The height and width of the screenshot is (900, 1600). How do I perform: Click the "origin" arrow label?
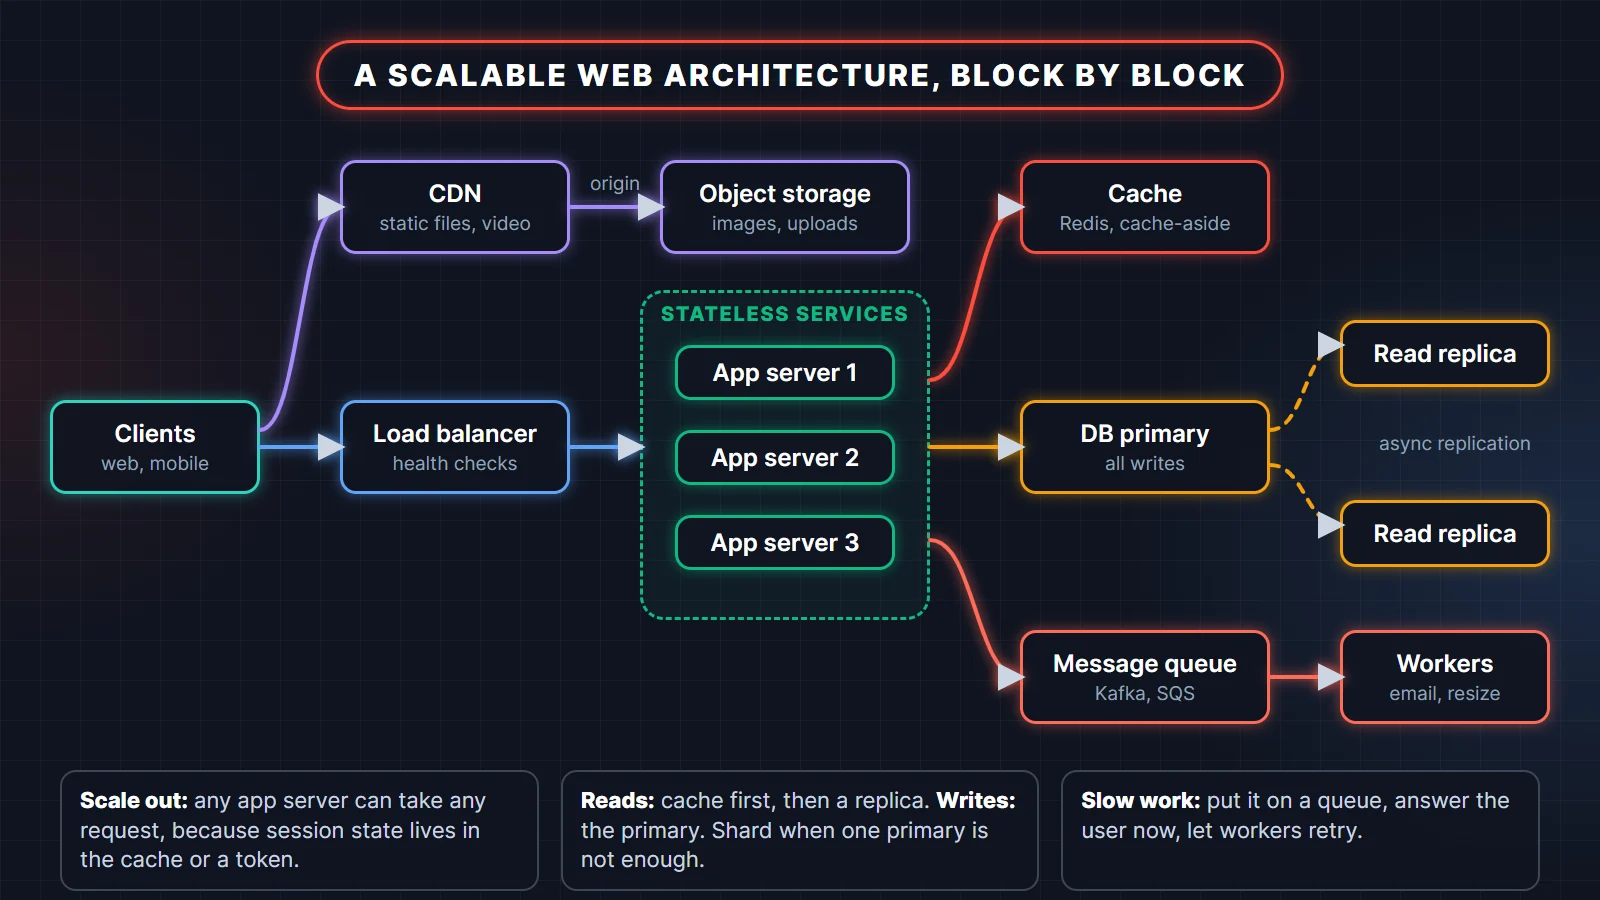click(614, 184)
